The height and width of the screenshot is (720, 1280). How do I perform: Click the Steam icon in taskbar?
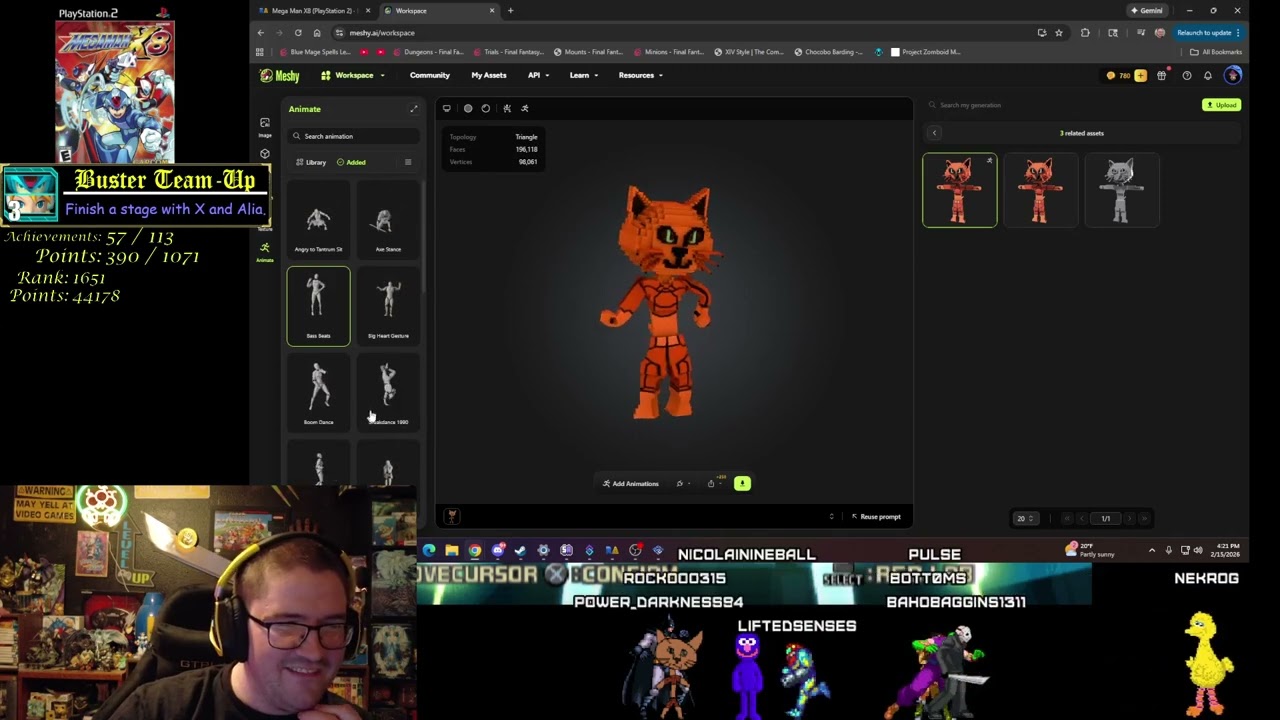pos(520,550)
